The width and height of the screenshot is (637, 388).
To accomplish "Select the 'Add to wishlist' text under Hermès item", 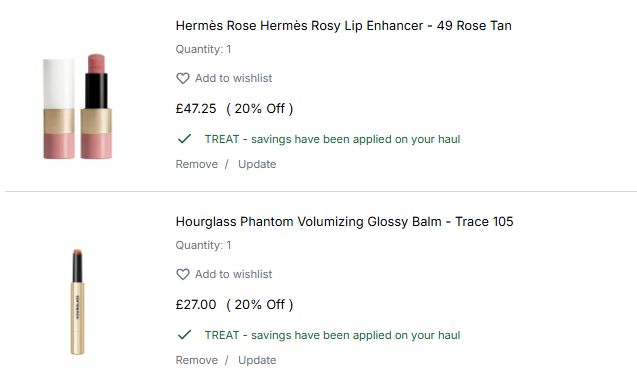I will tap(234, 78).
